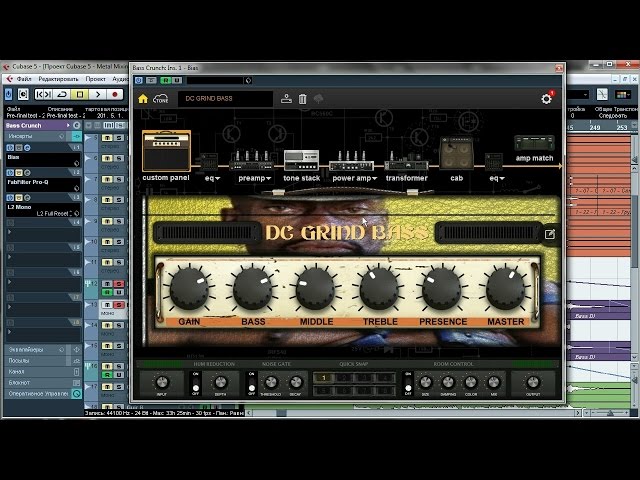
Task: Open preset menu on L2 Mono insert
Action: pos(76,213)
